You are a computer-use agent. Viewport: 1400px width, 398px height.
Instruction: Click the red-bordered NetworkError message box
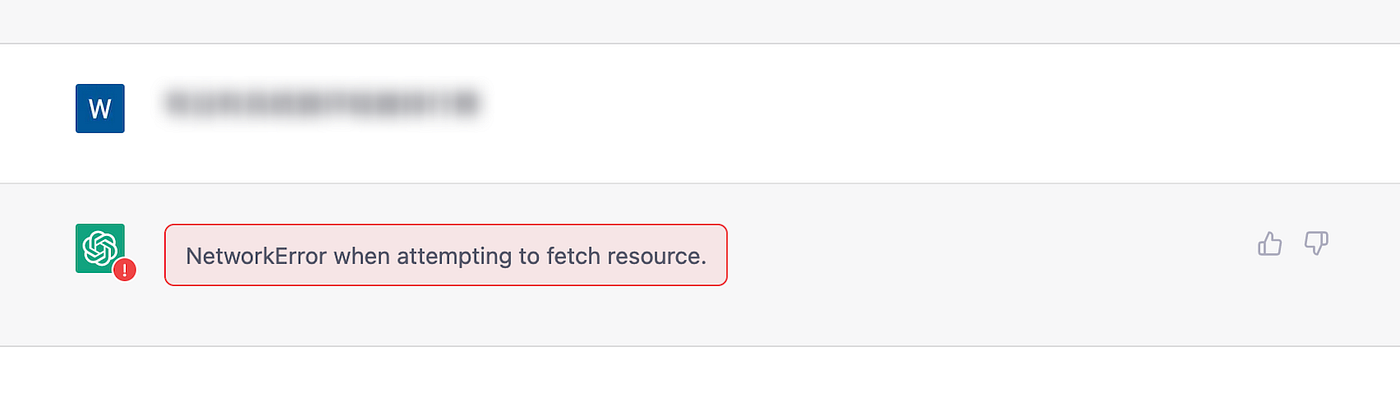coord(446,255)
